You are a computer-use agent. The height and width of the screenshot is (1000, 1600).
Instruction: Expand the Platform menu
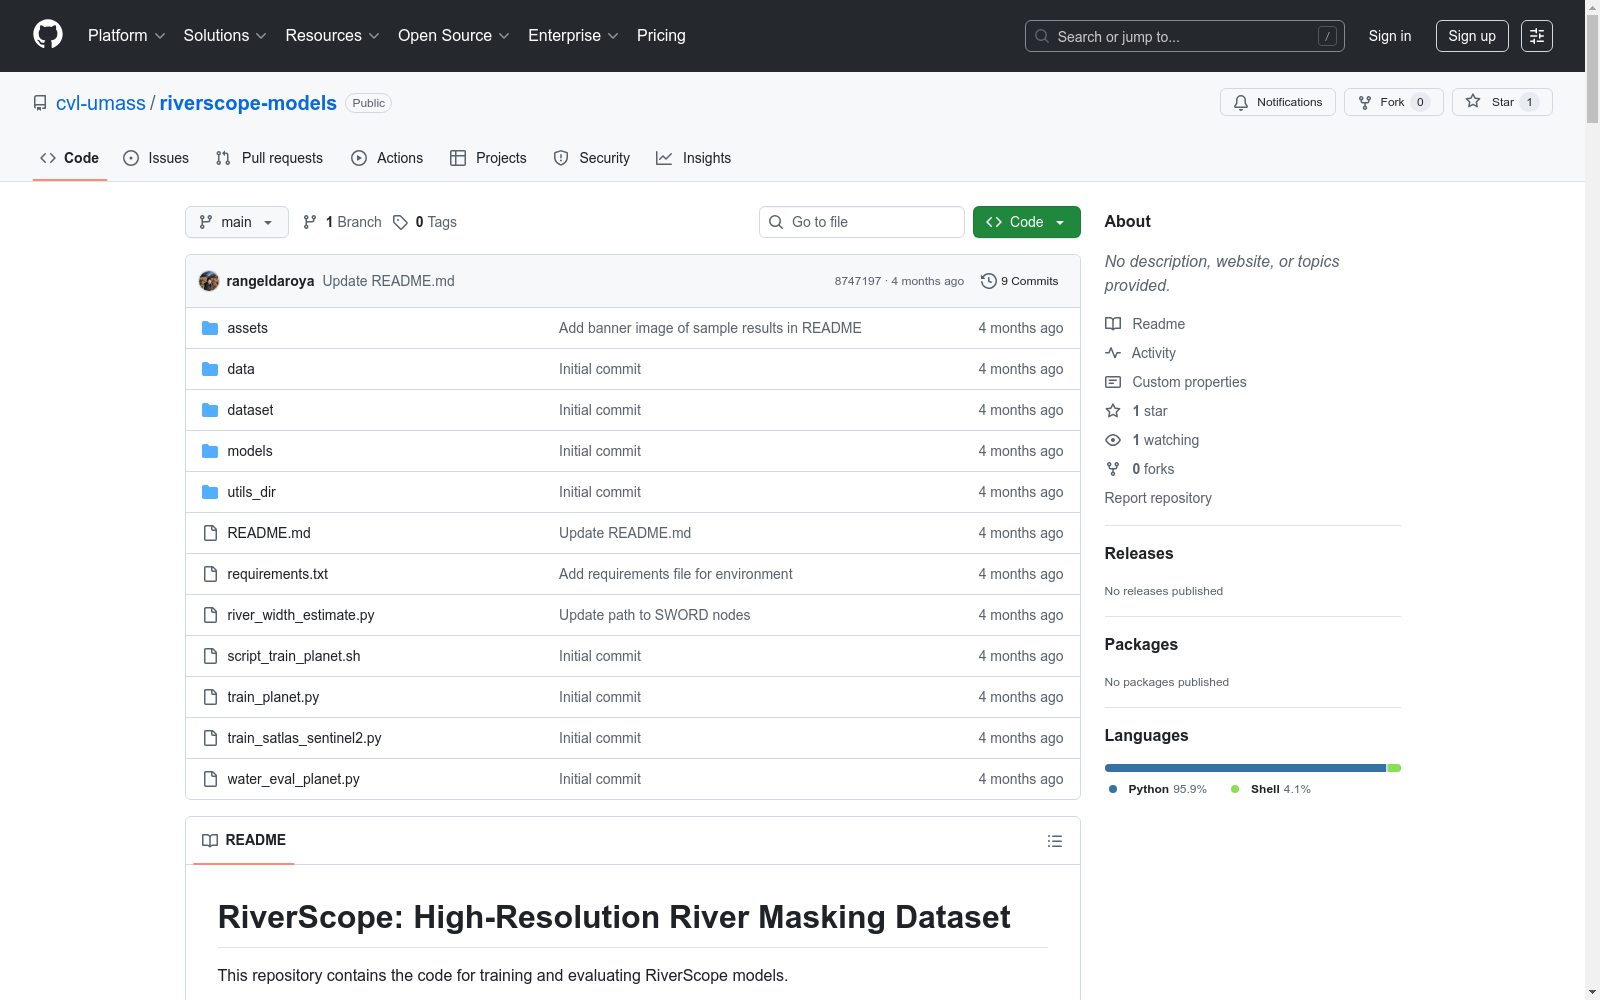pos(126,35)
